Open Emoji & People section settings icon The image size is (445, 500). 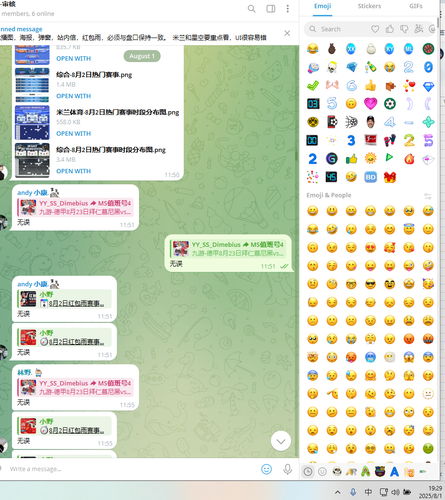(x=428, y=196)
